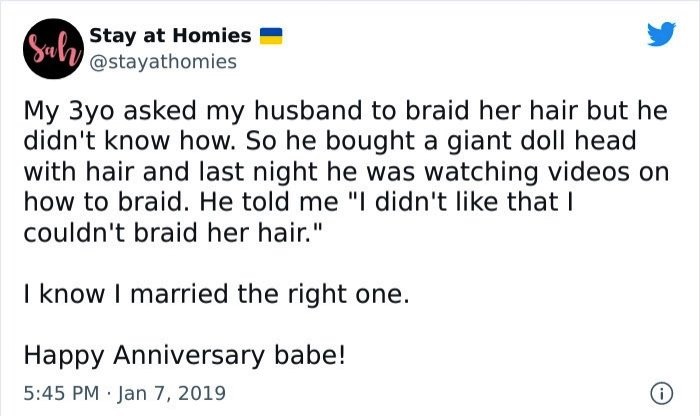Open the Jan 7, 2019 date link

[171, 393]
